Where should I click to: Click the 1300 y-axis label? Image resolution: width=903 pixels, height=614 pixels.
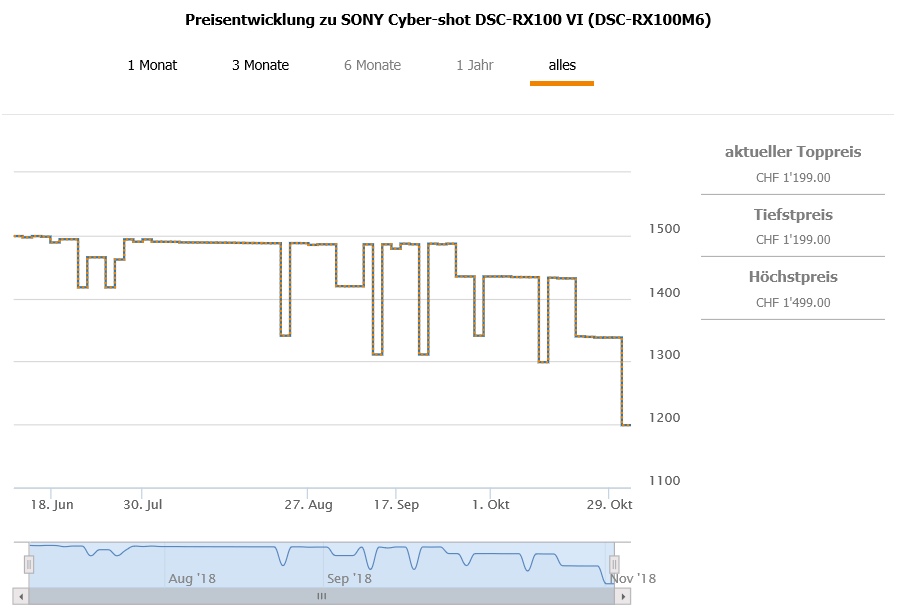tap(665, 355)
